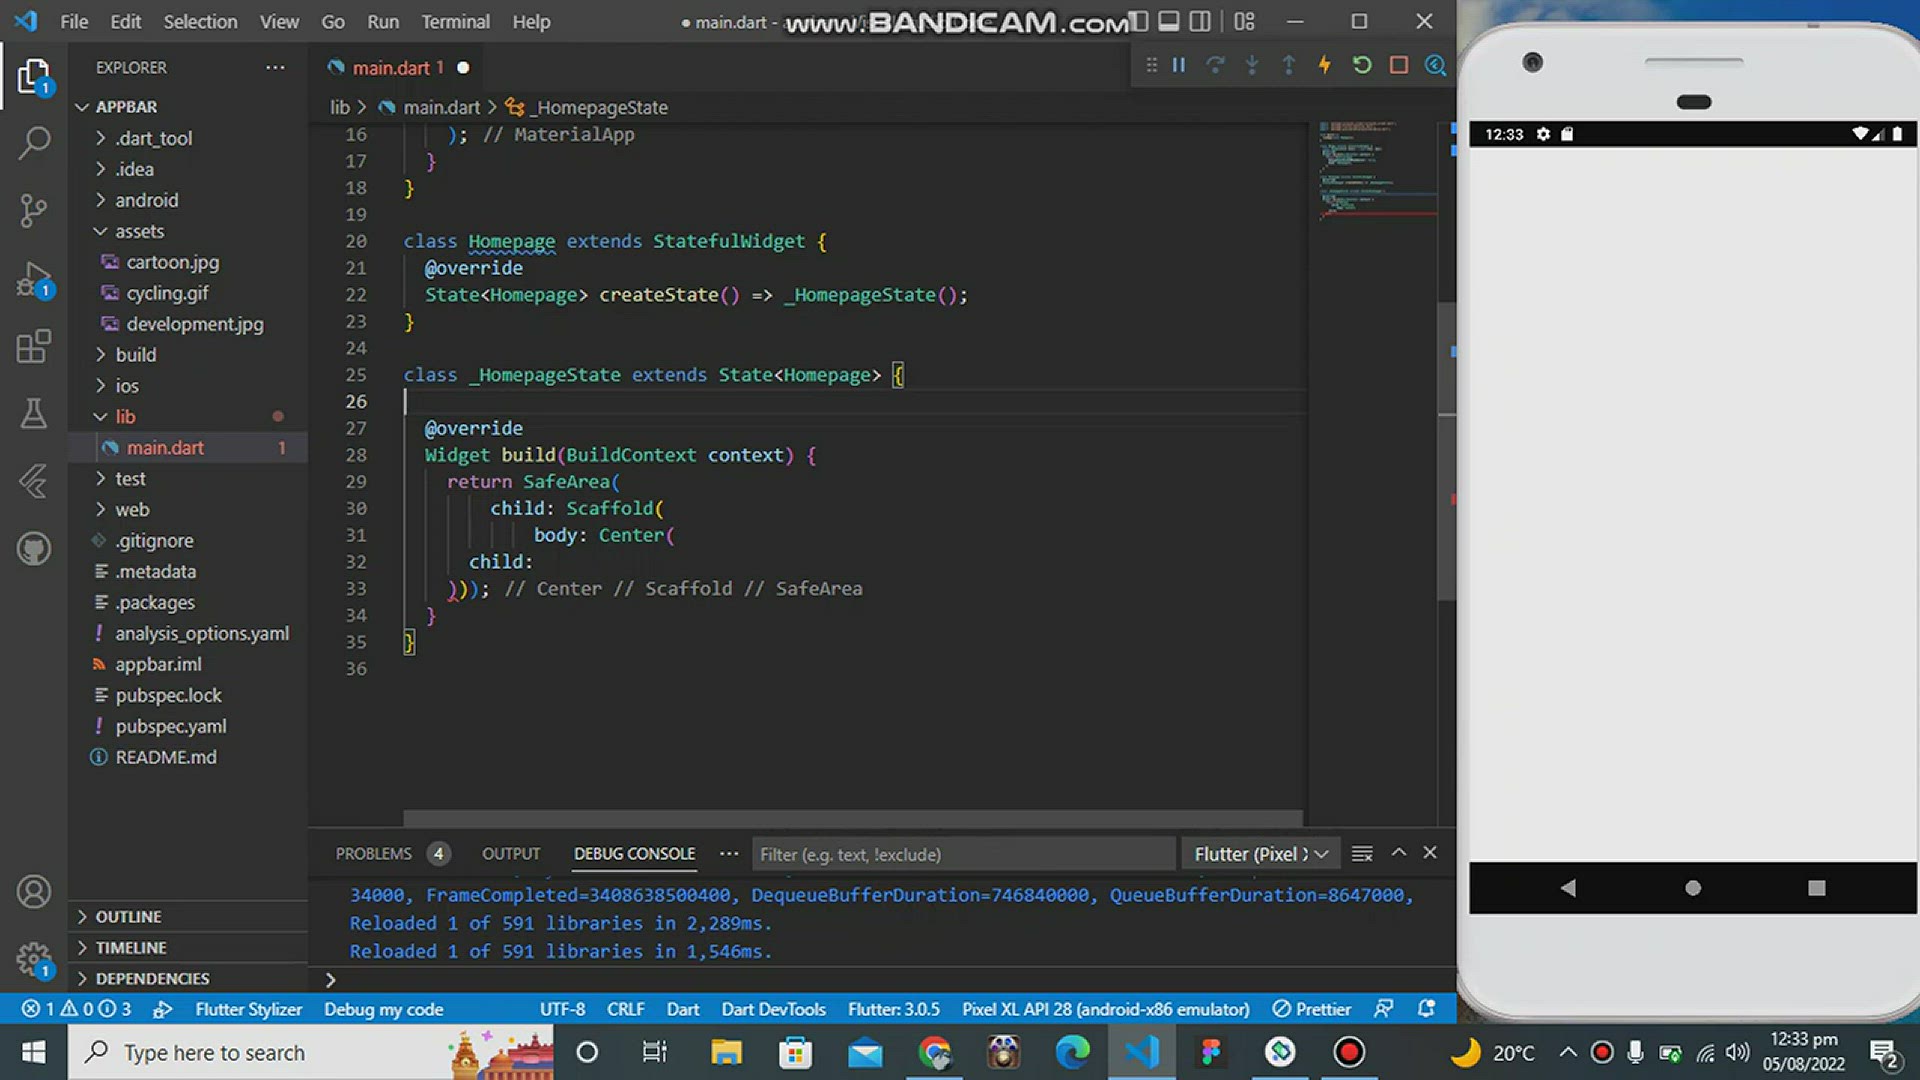The image size is (1920, 1080).
Task: Open Explorer more actions ellipsis
Action: coord(275,67)
